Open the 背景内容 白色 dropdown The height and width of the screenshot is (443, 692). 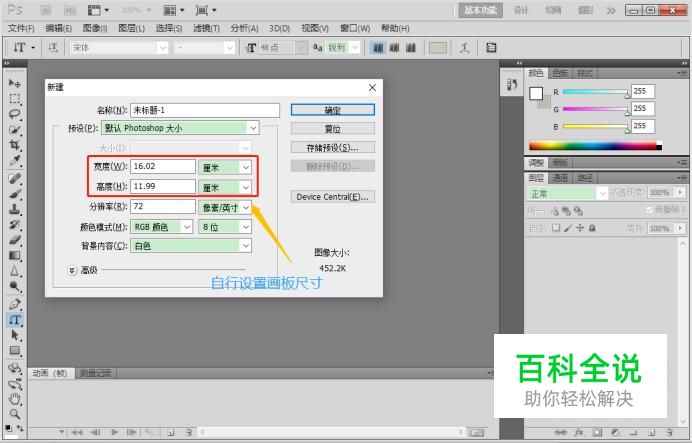tap(191, 246)
